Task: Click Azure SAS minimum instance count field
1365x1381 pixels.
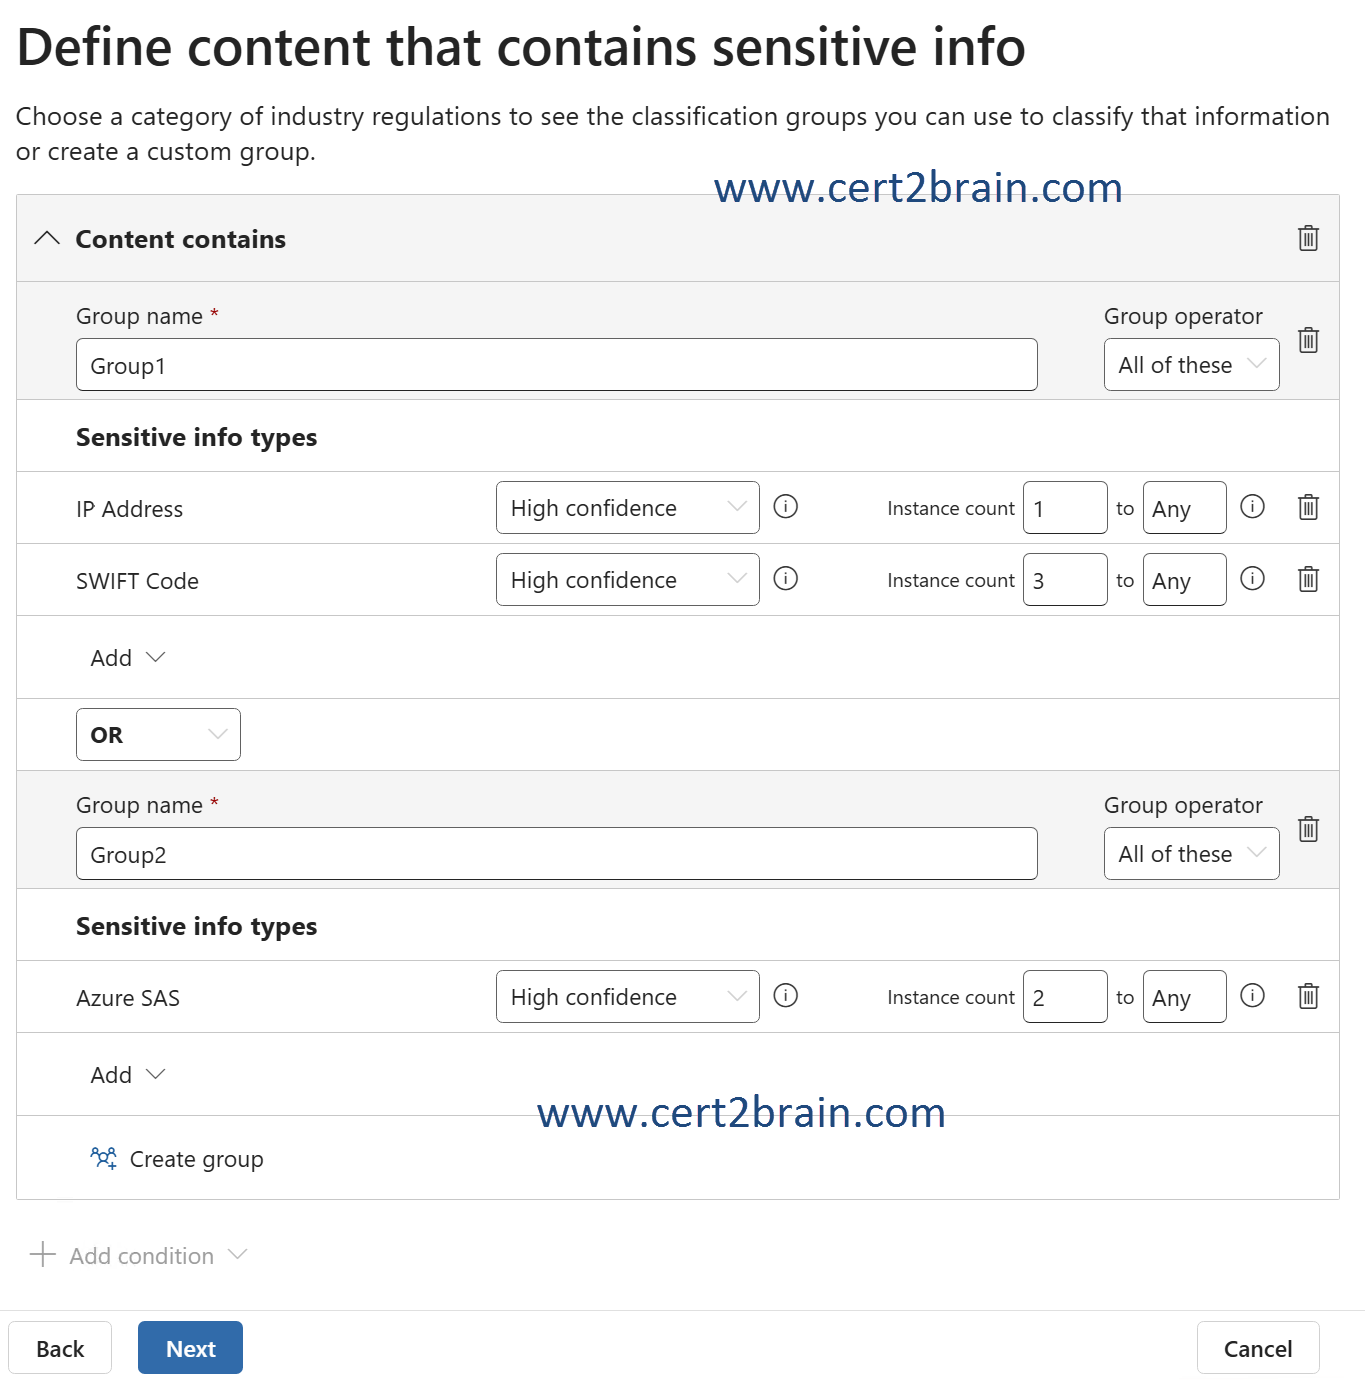Action: click(1064, 997)
